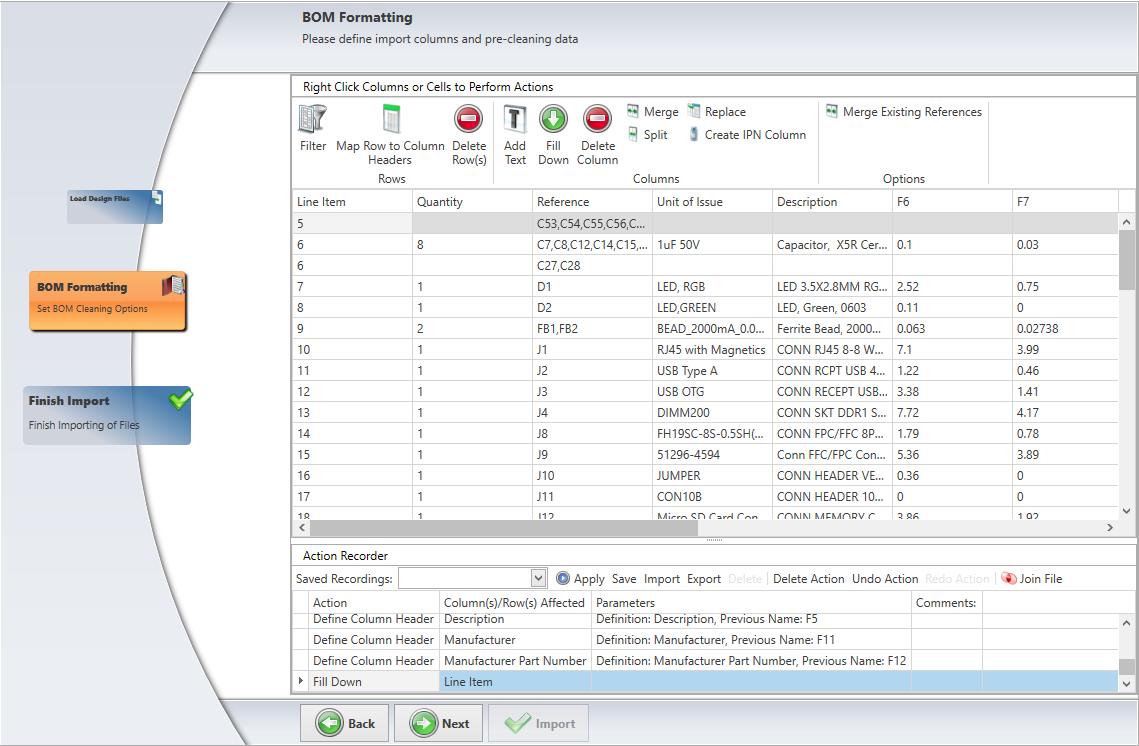This screenshot has width=1139, height=746.
Task: Click Apply in Action Recorder
Action: pyautogui.click(x=580, y=579)
